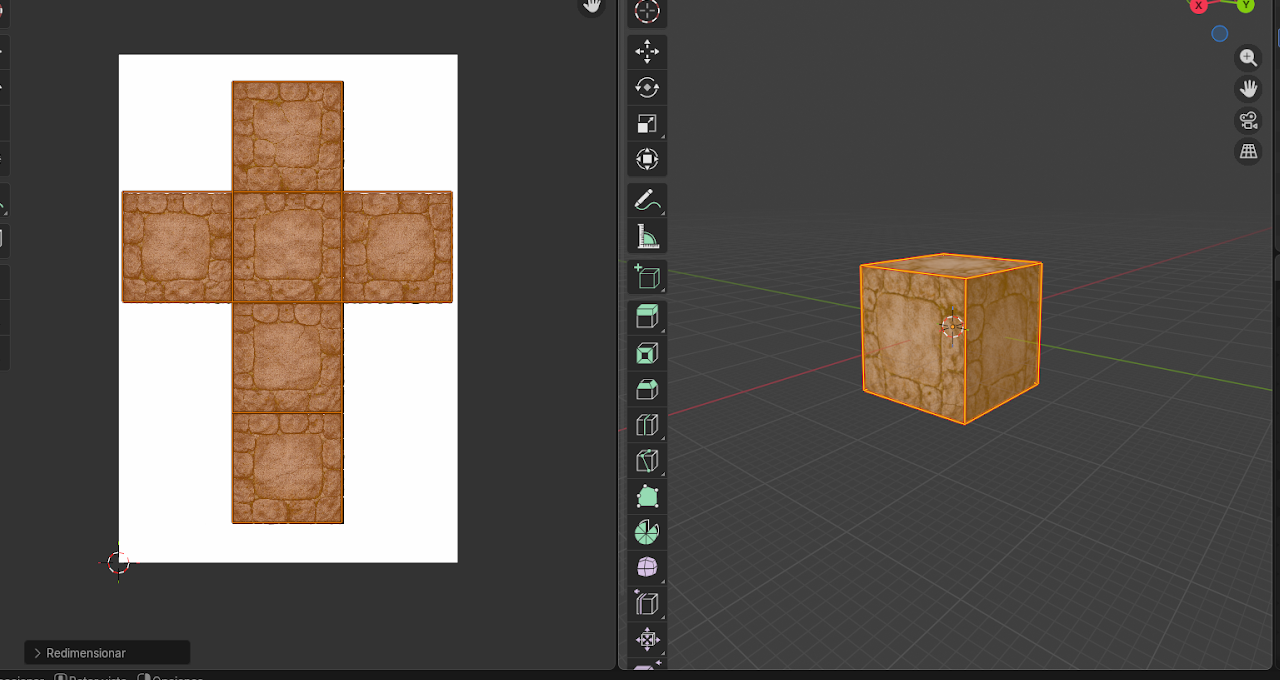Activate the Transform tool
The image size is (1280, 680).
(x=647, y=160)
